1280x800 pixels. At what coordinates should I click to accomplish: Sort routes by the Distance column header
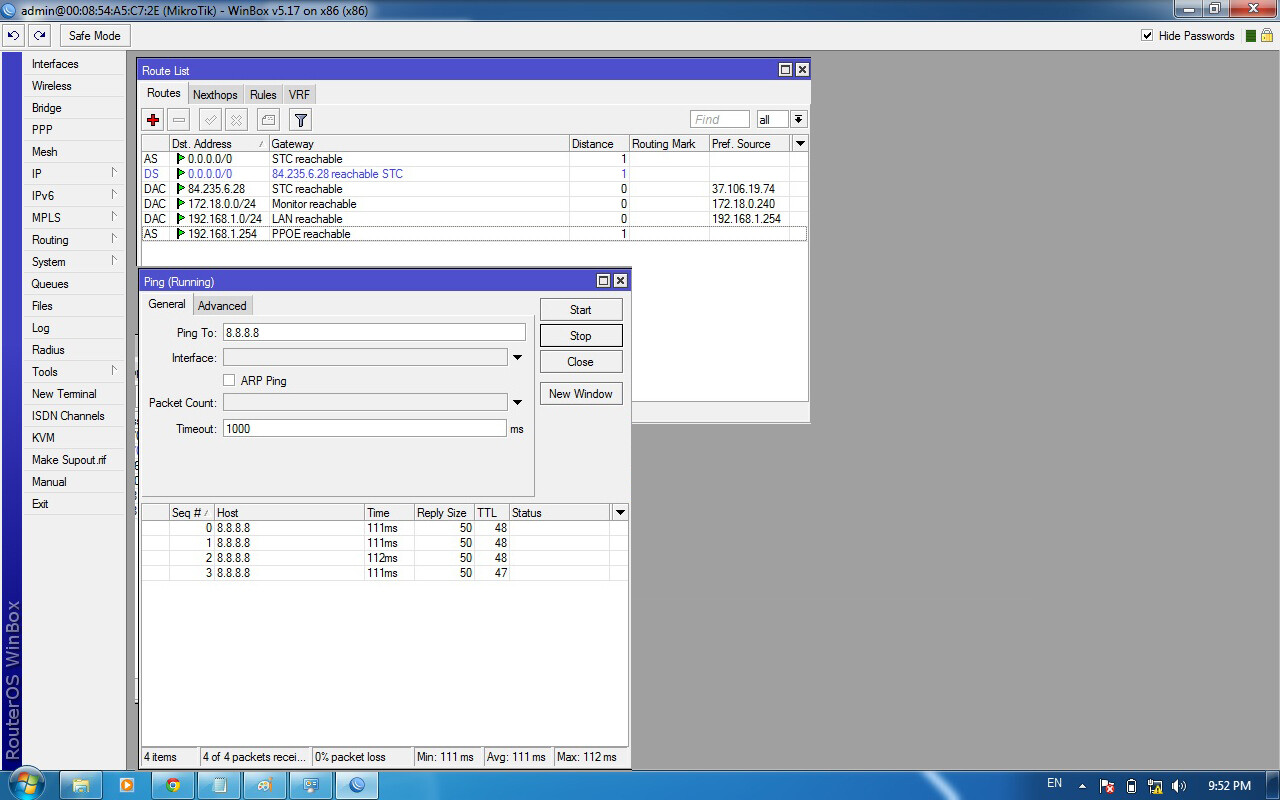tap(599, 144)
